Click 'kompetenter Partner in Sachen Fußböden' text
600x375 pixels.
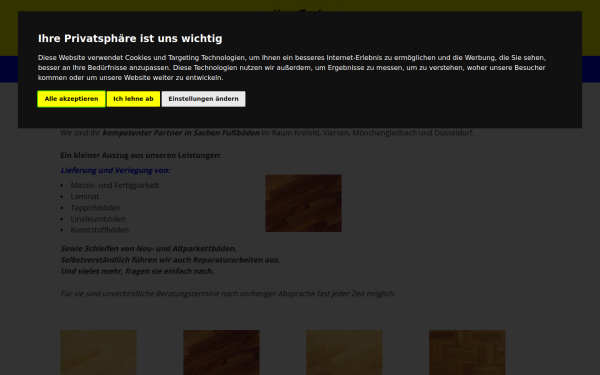(181, 133)
